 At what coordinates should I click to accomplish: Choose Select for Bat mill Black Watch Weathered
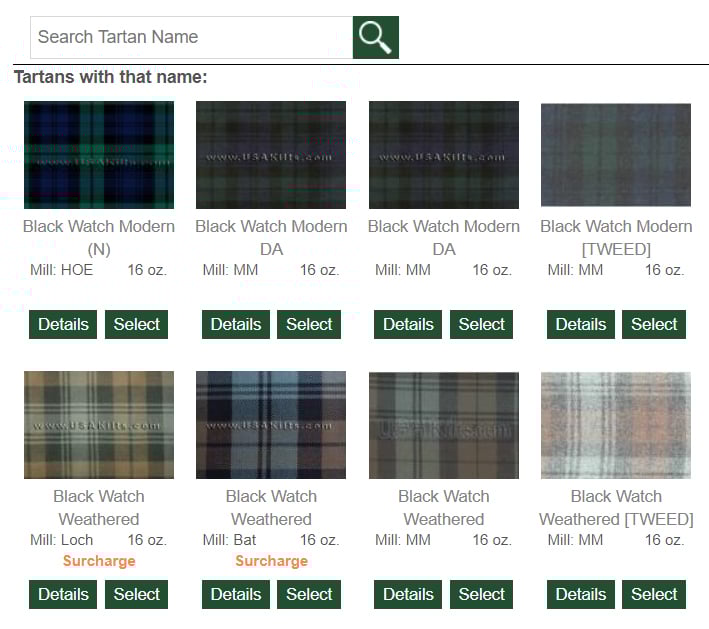pos(309,594)
